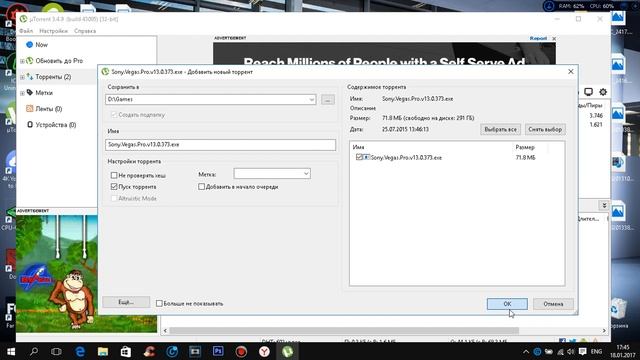Select Торренты (2) in the sidebar

53,77
